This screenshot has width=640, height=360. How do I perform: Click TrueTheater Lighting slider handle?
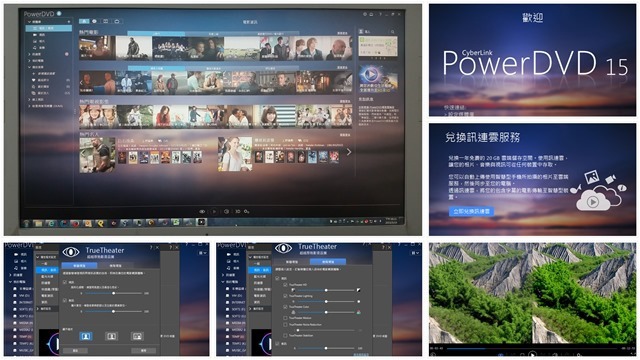point(326,301)
